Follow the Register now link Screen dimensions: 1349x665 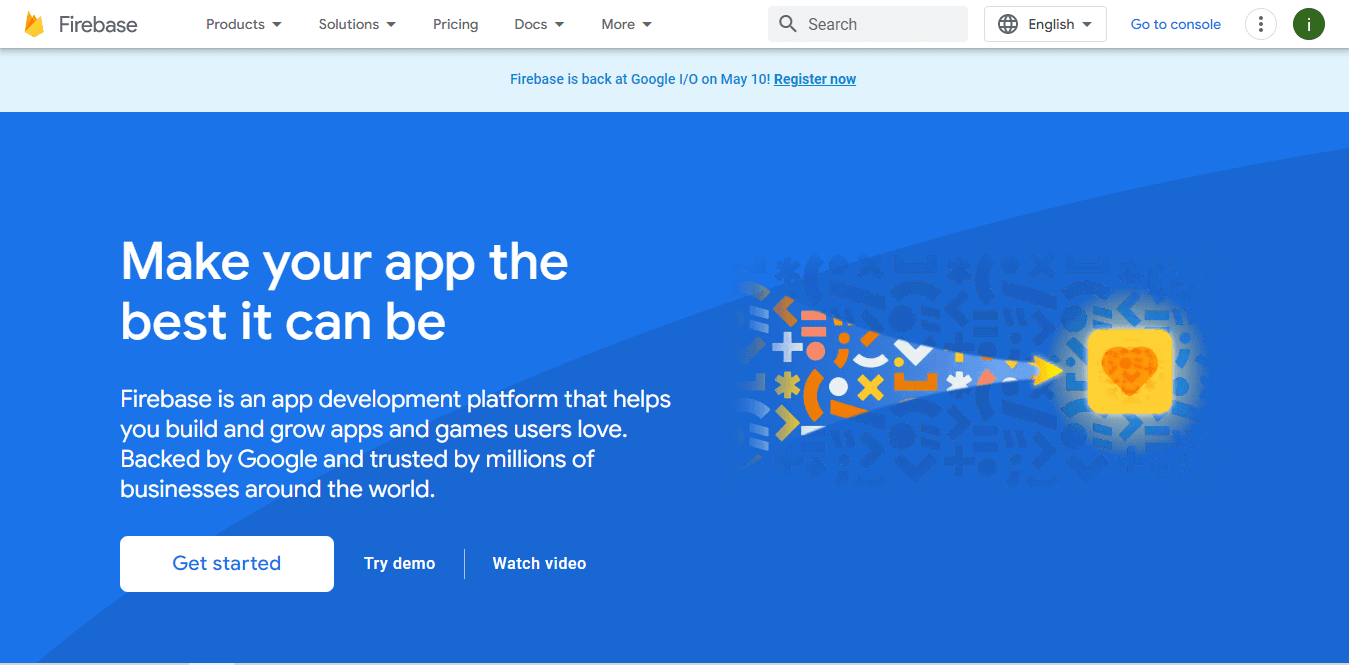[814, 79]
